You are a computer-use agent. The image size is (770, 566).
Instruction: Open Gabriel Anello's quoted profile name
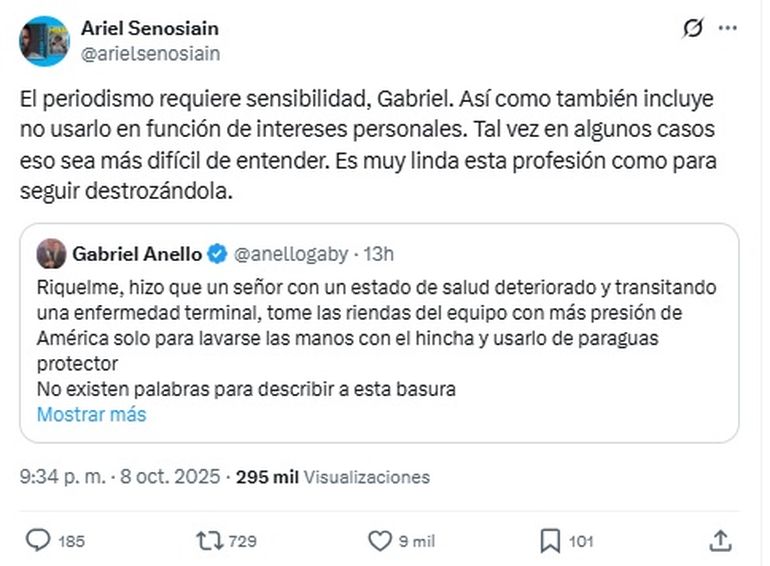click(135, 255)
